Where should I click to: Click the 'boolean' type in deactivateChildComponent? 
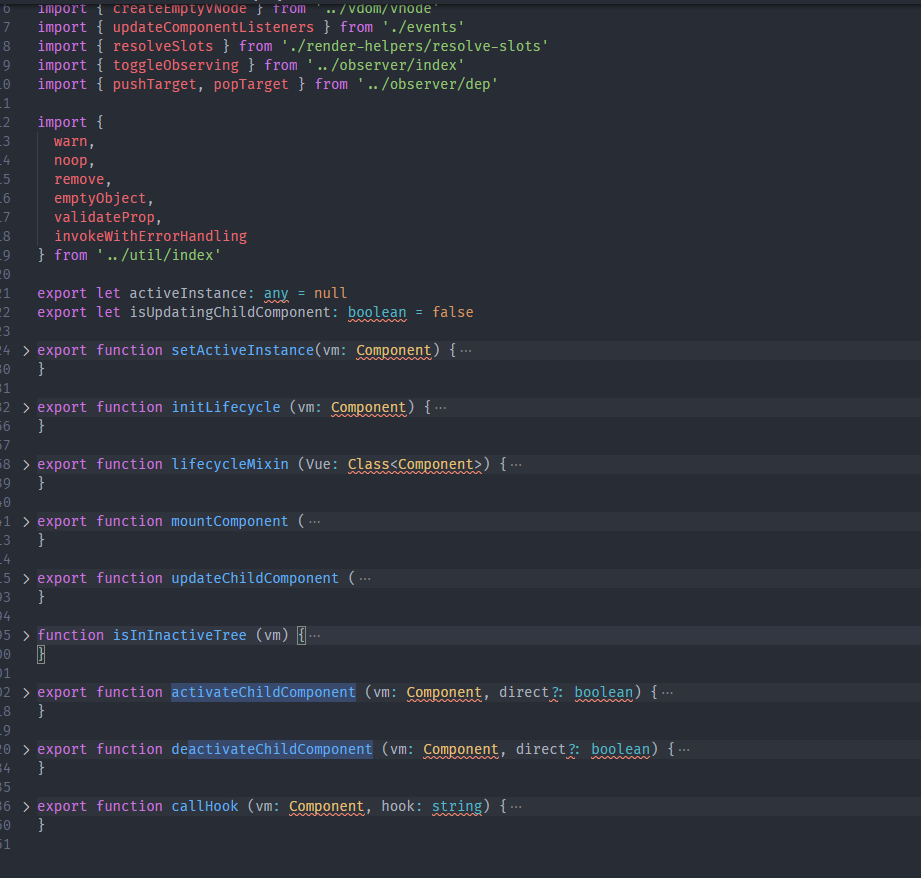(x=620, y=749)
